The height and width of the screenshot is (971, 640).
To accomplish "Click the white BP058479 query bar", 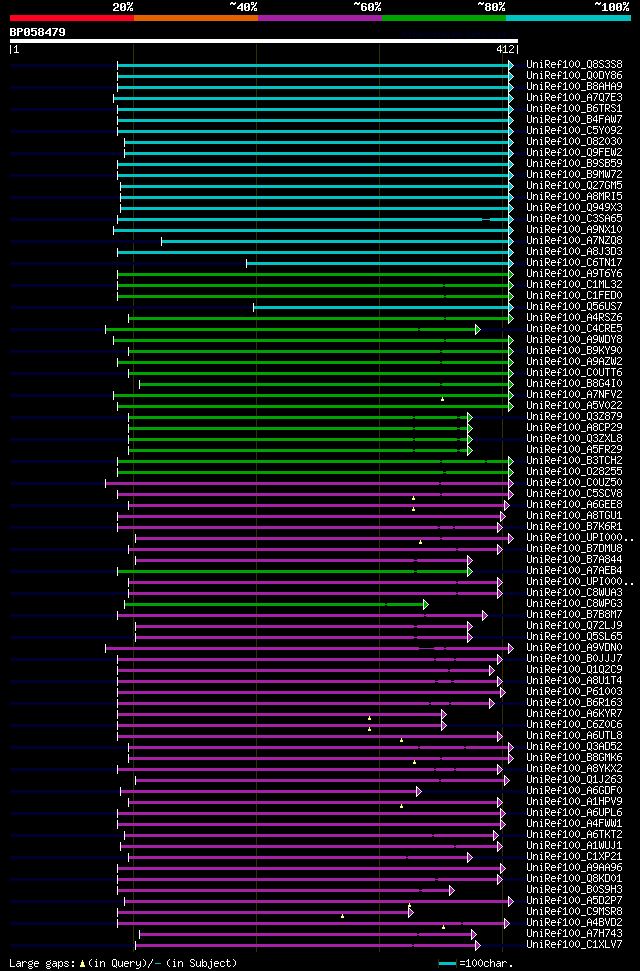I will click(263, 41).
